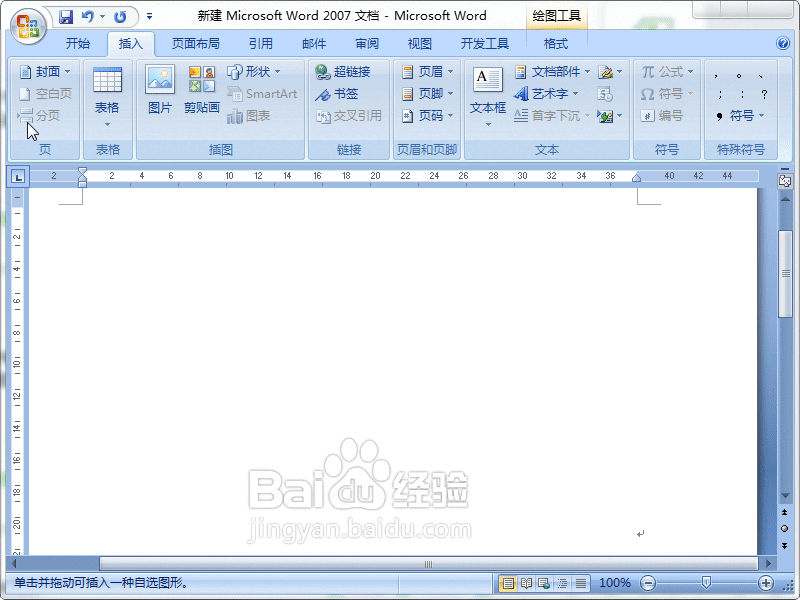The image size is (800, 600).
Task: Click the horizontal scroll right arrow
Action: point(768,564)
